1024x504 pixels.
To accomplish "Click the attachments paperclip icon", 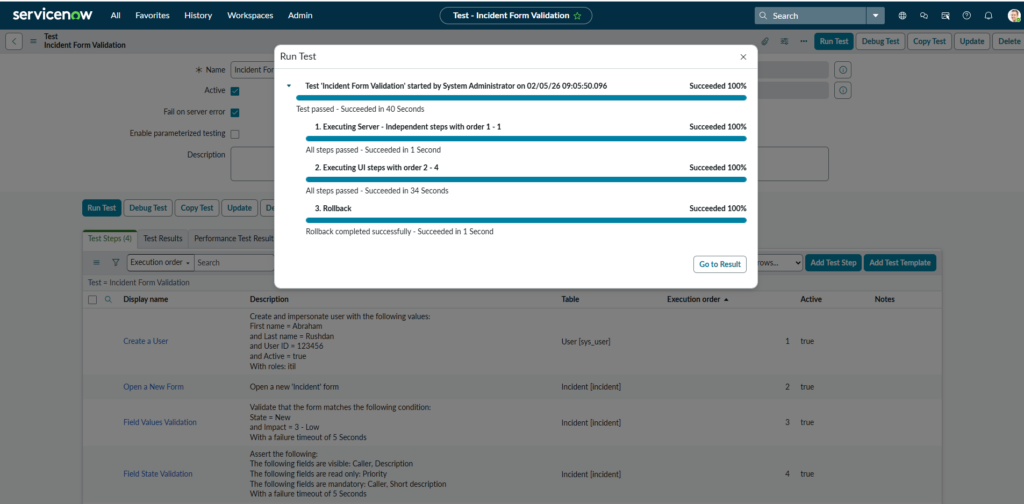I will [x=765, y=41].
